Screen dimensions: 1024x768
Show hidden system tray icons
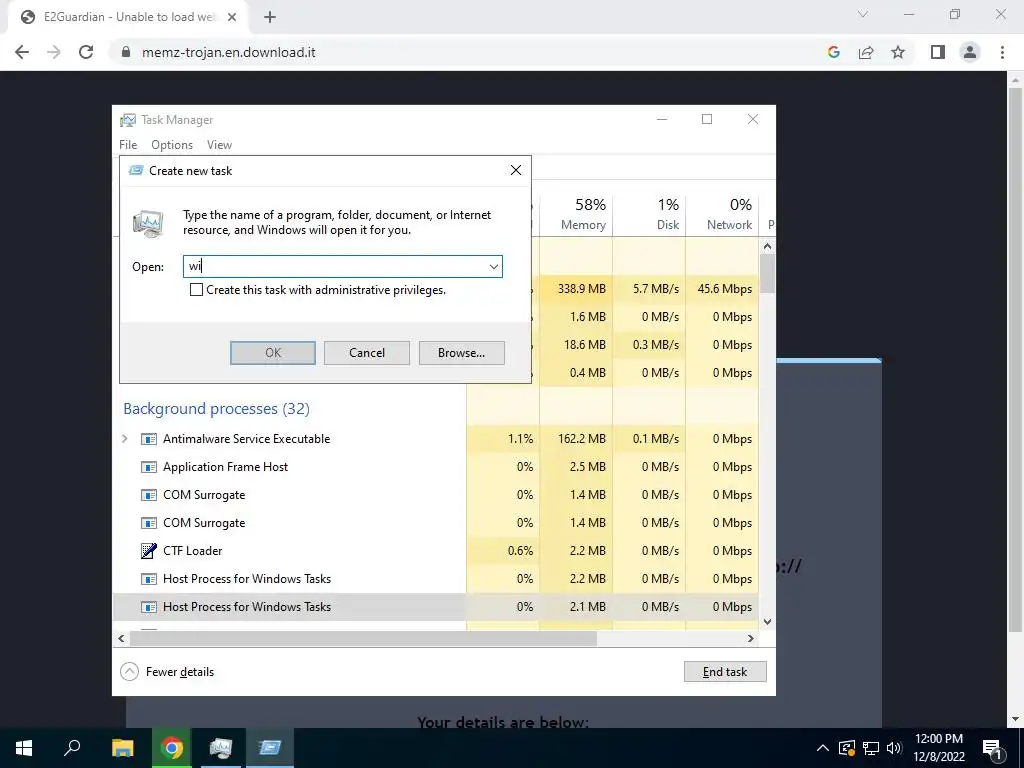coord(823,748)
